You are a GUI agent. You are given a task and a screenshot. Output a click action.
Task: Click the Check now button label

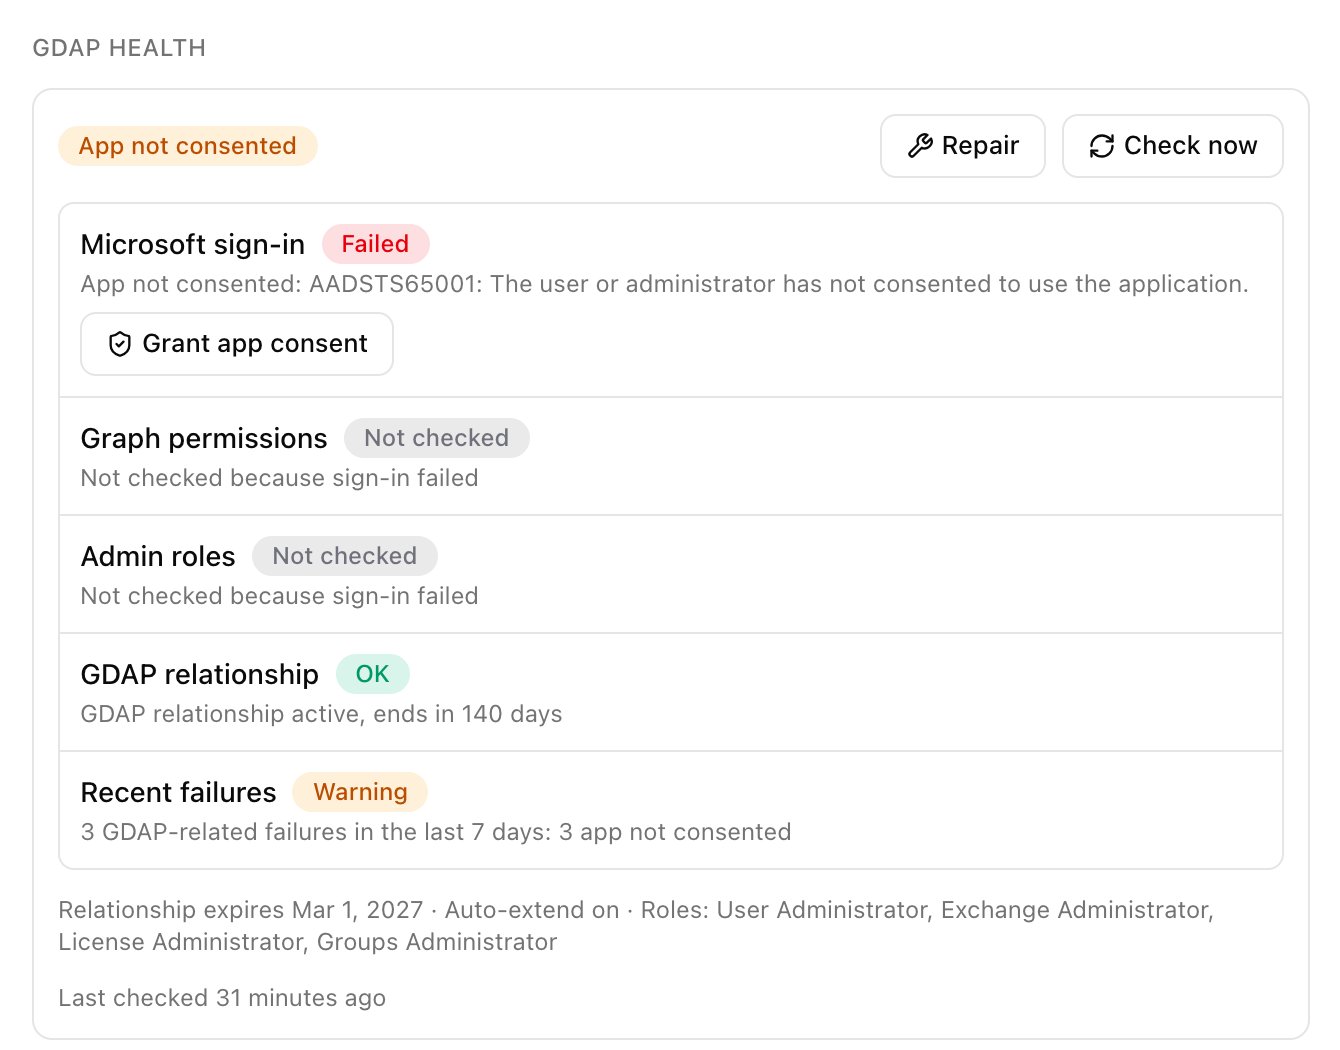pyautogui.click(x=1190, y=146)
